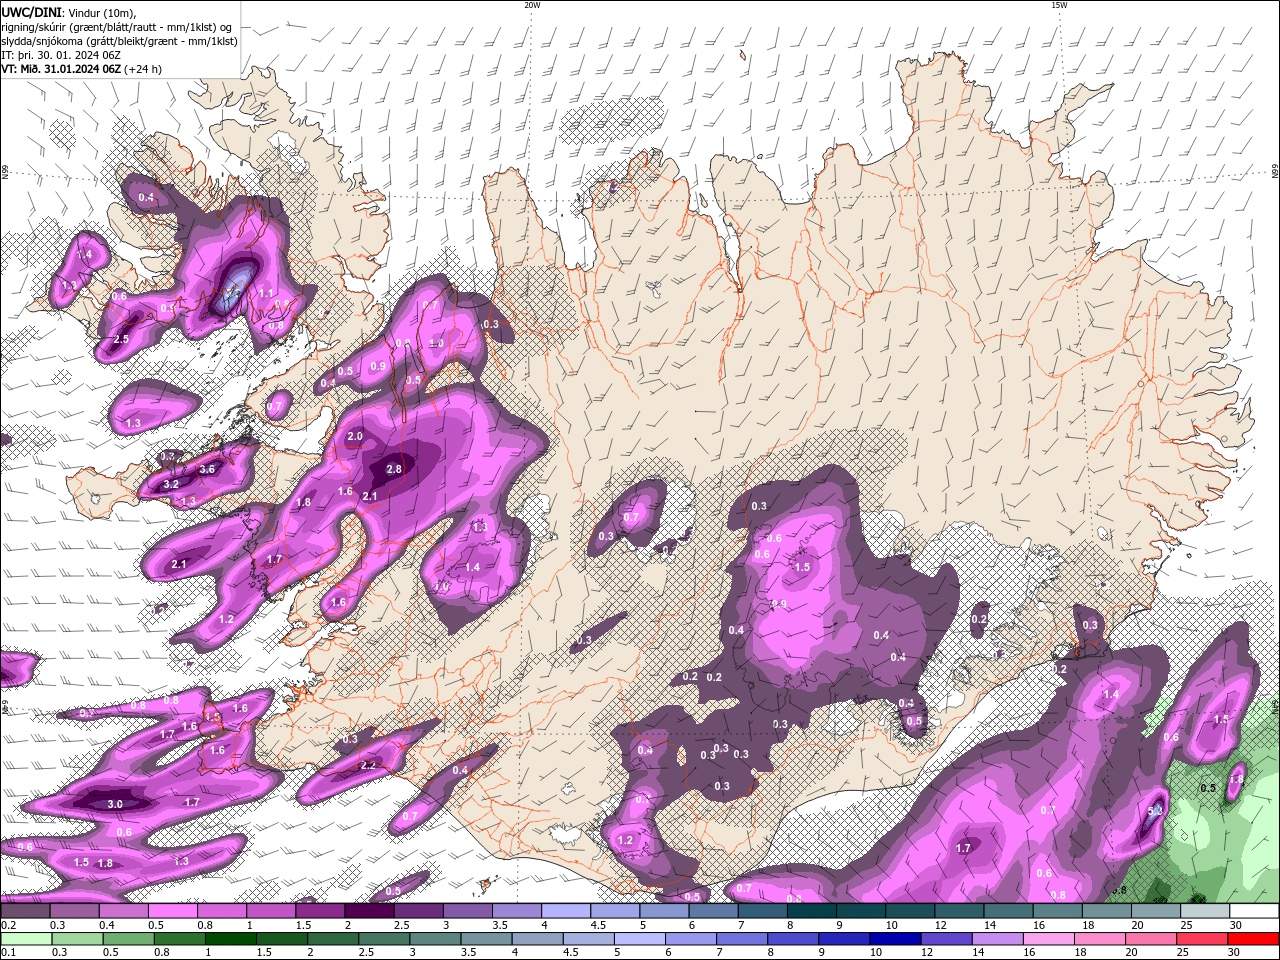
Task: Click the 2.8 precipitation value on the map
Action: point(394,469)
